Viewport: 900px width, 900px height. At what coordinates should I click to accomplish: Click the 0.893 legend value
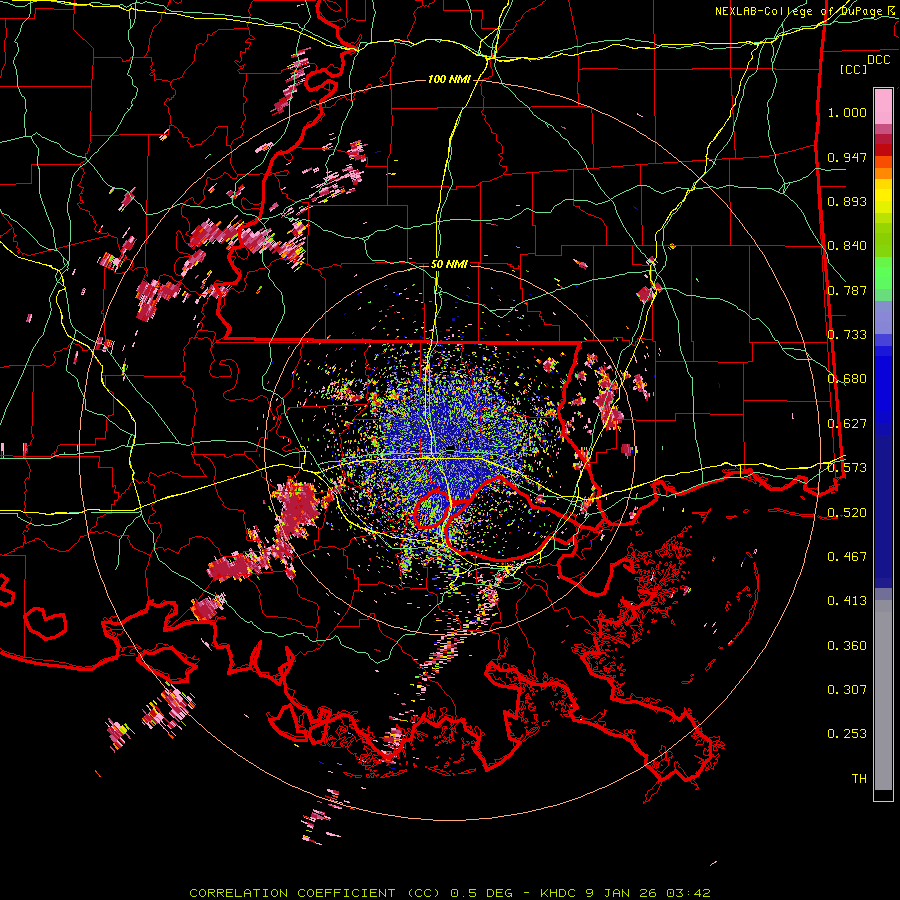(847, 201)
